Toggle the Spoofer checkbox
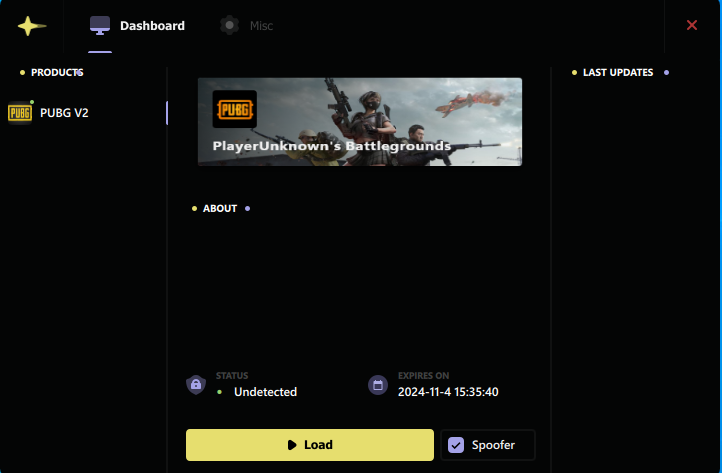 pos(456,445)
